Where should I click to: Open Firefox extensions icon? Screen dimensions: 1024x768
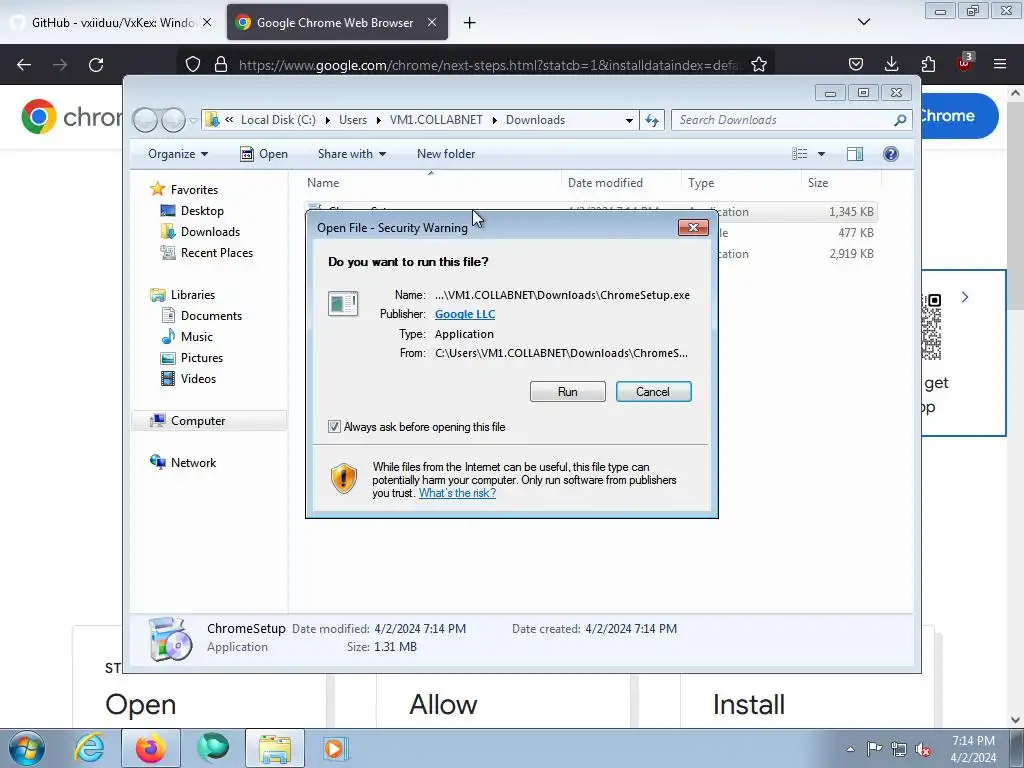point(928,64)
